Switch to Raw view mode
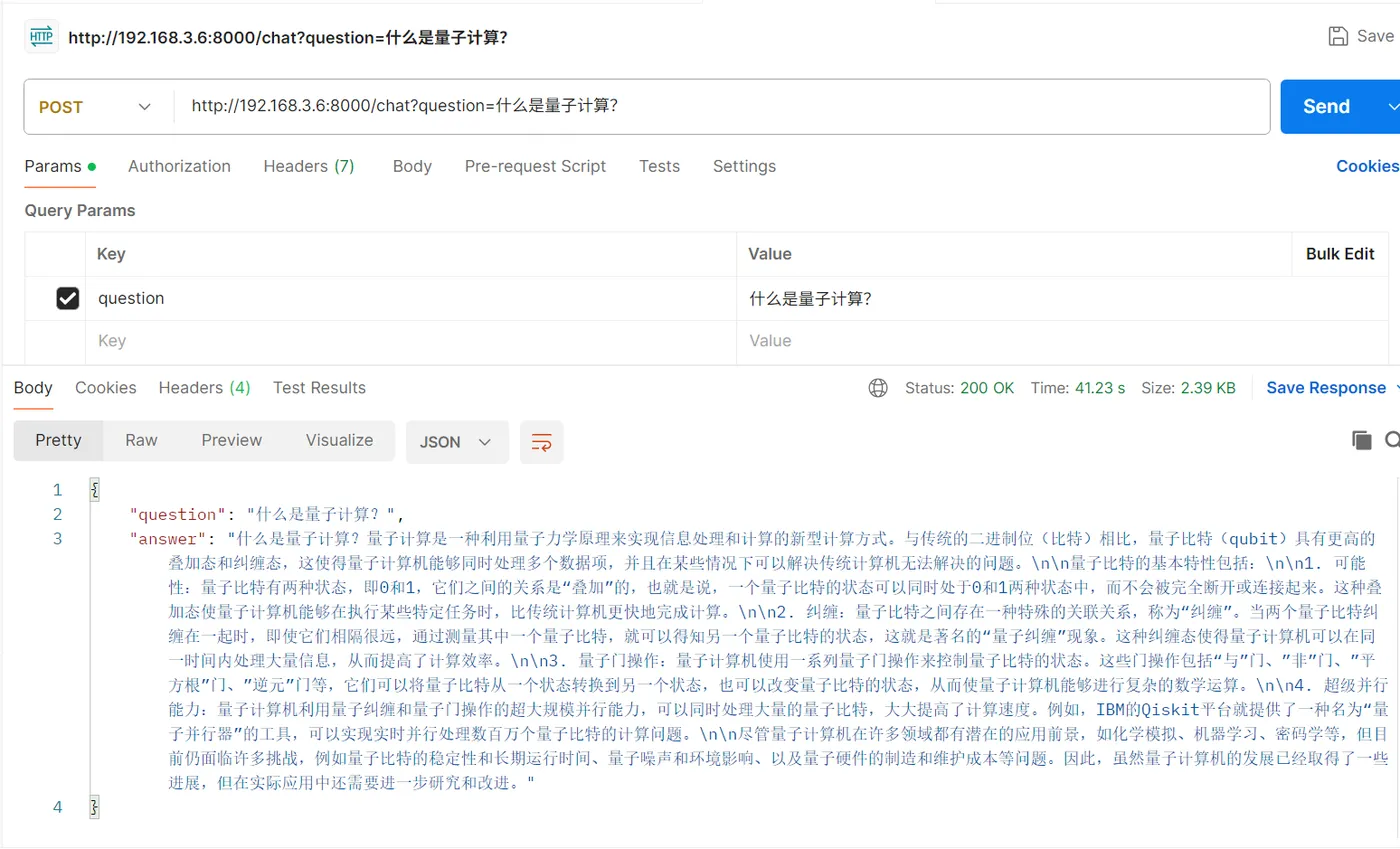 [x=141, y=441]
